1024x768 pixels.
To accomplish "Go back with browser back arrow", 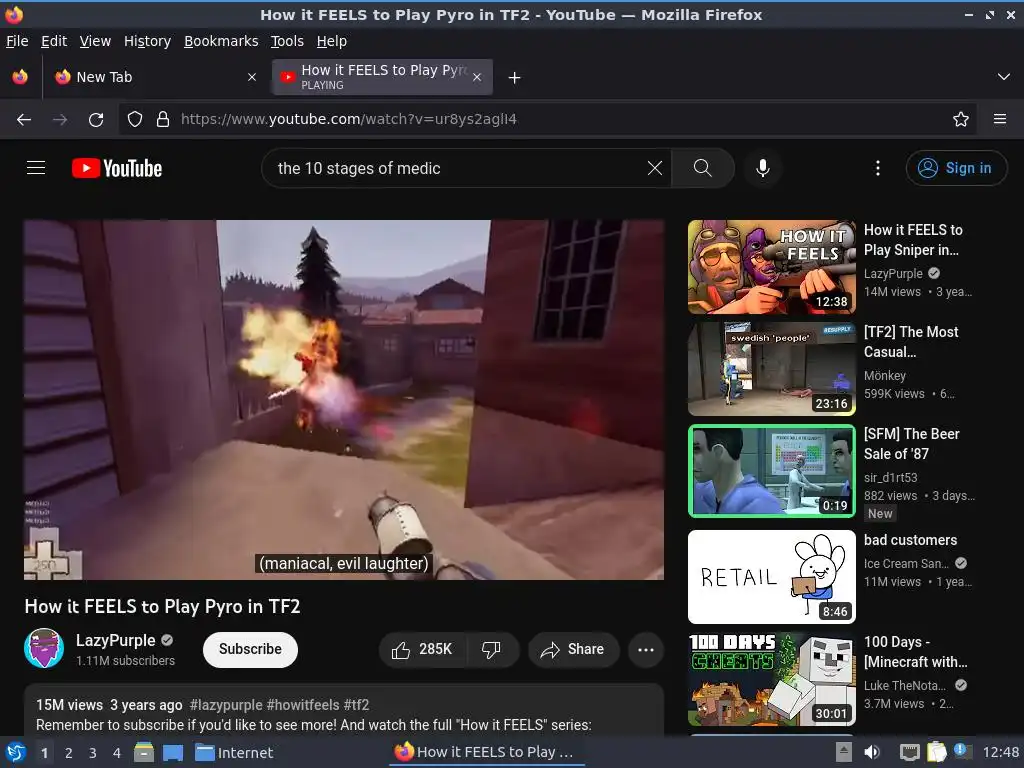I will point(24,119).
